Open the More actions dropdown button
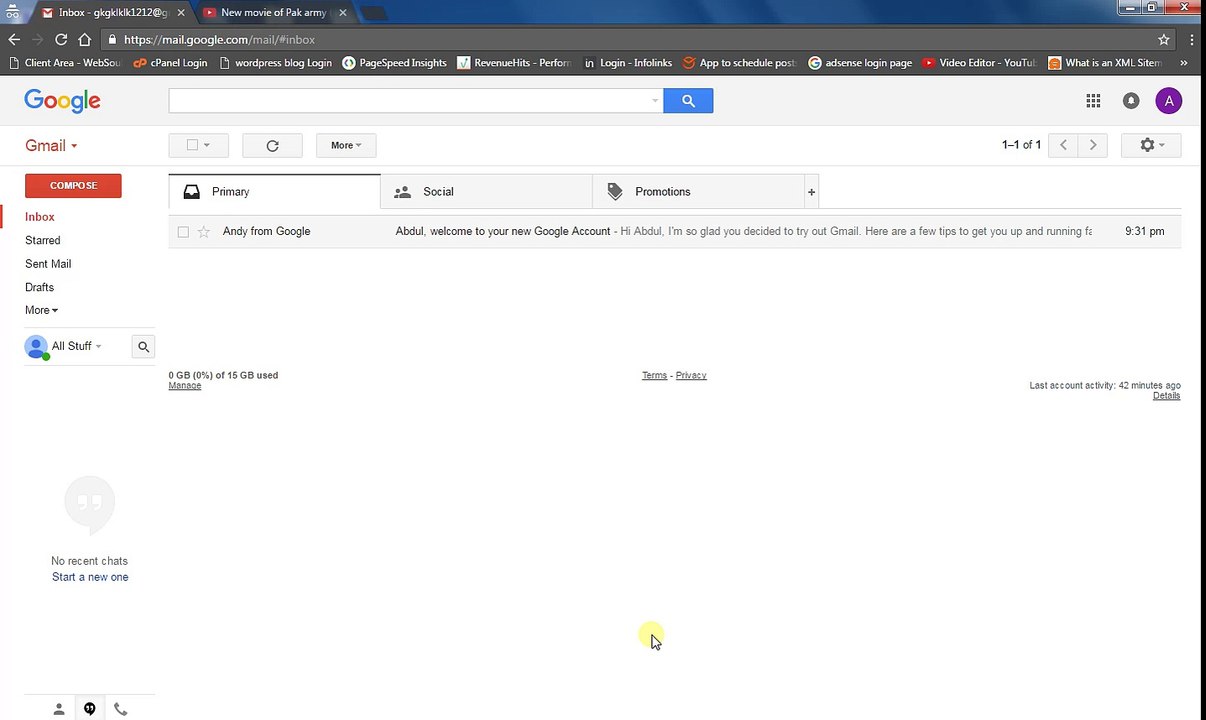 pos(346,145)
